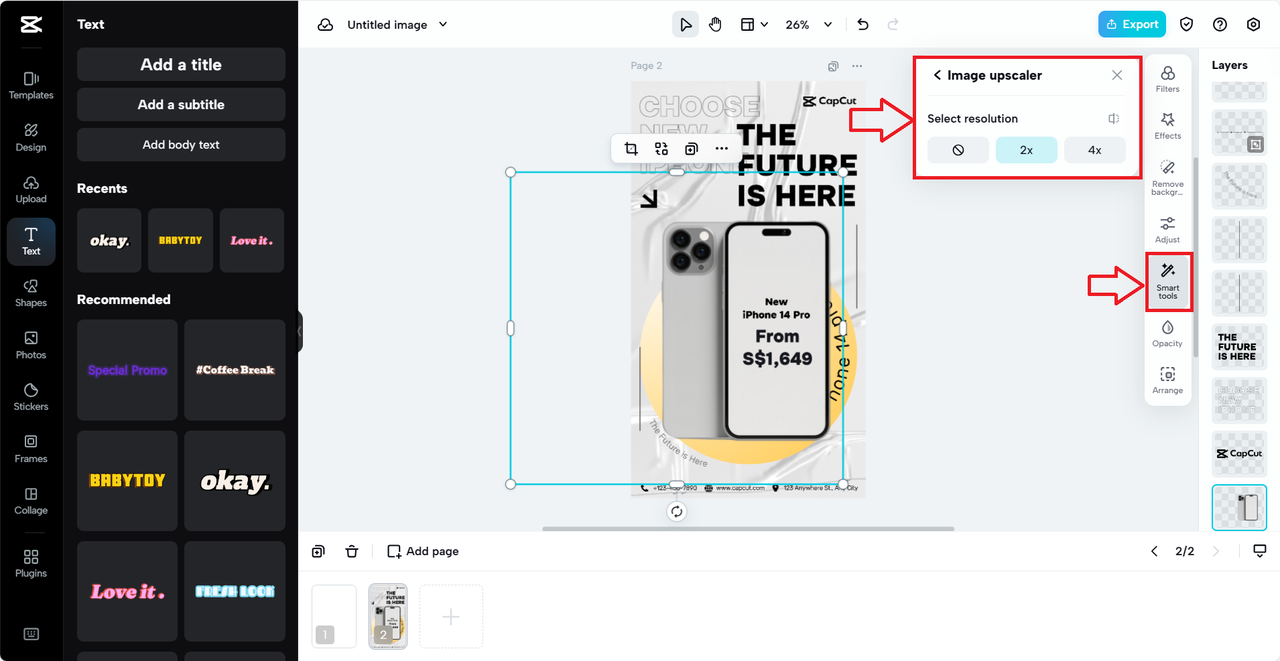1280x661 pixels.
Task: Open the Effects tool
Action: (1167, 126)
